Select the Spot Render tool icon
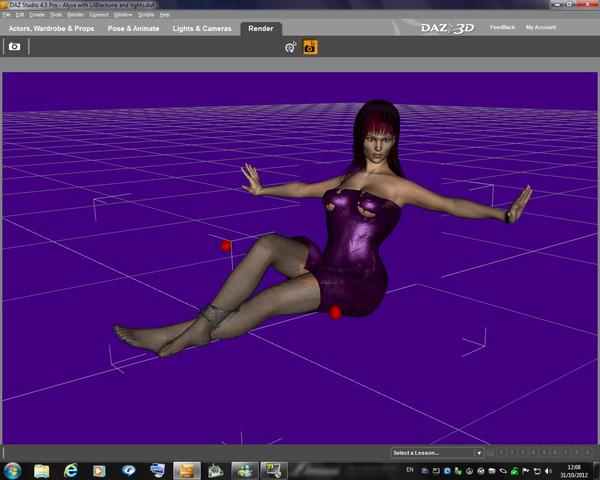Image resolution: width=600 pixels, height=480 pixels. click(x=290, y=47)
